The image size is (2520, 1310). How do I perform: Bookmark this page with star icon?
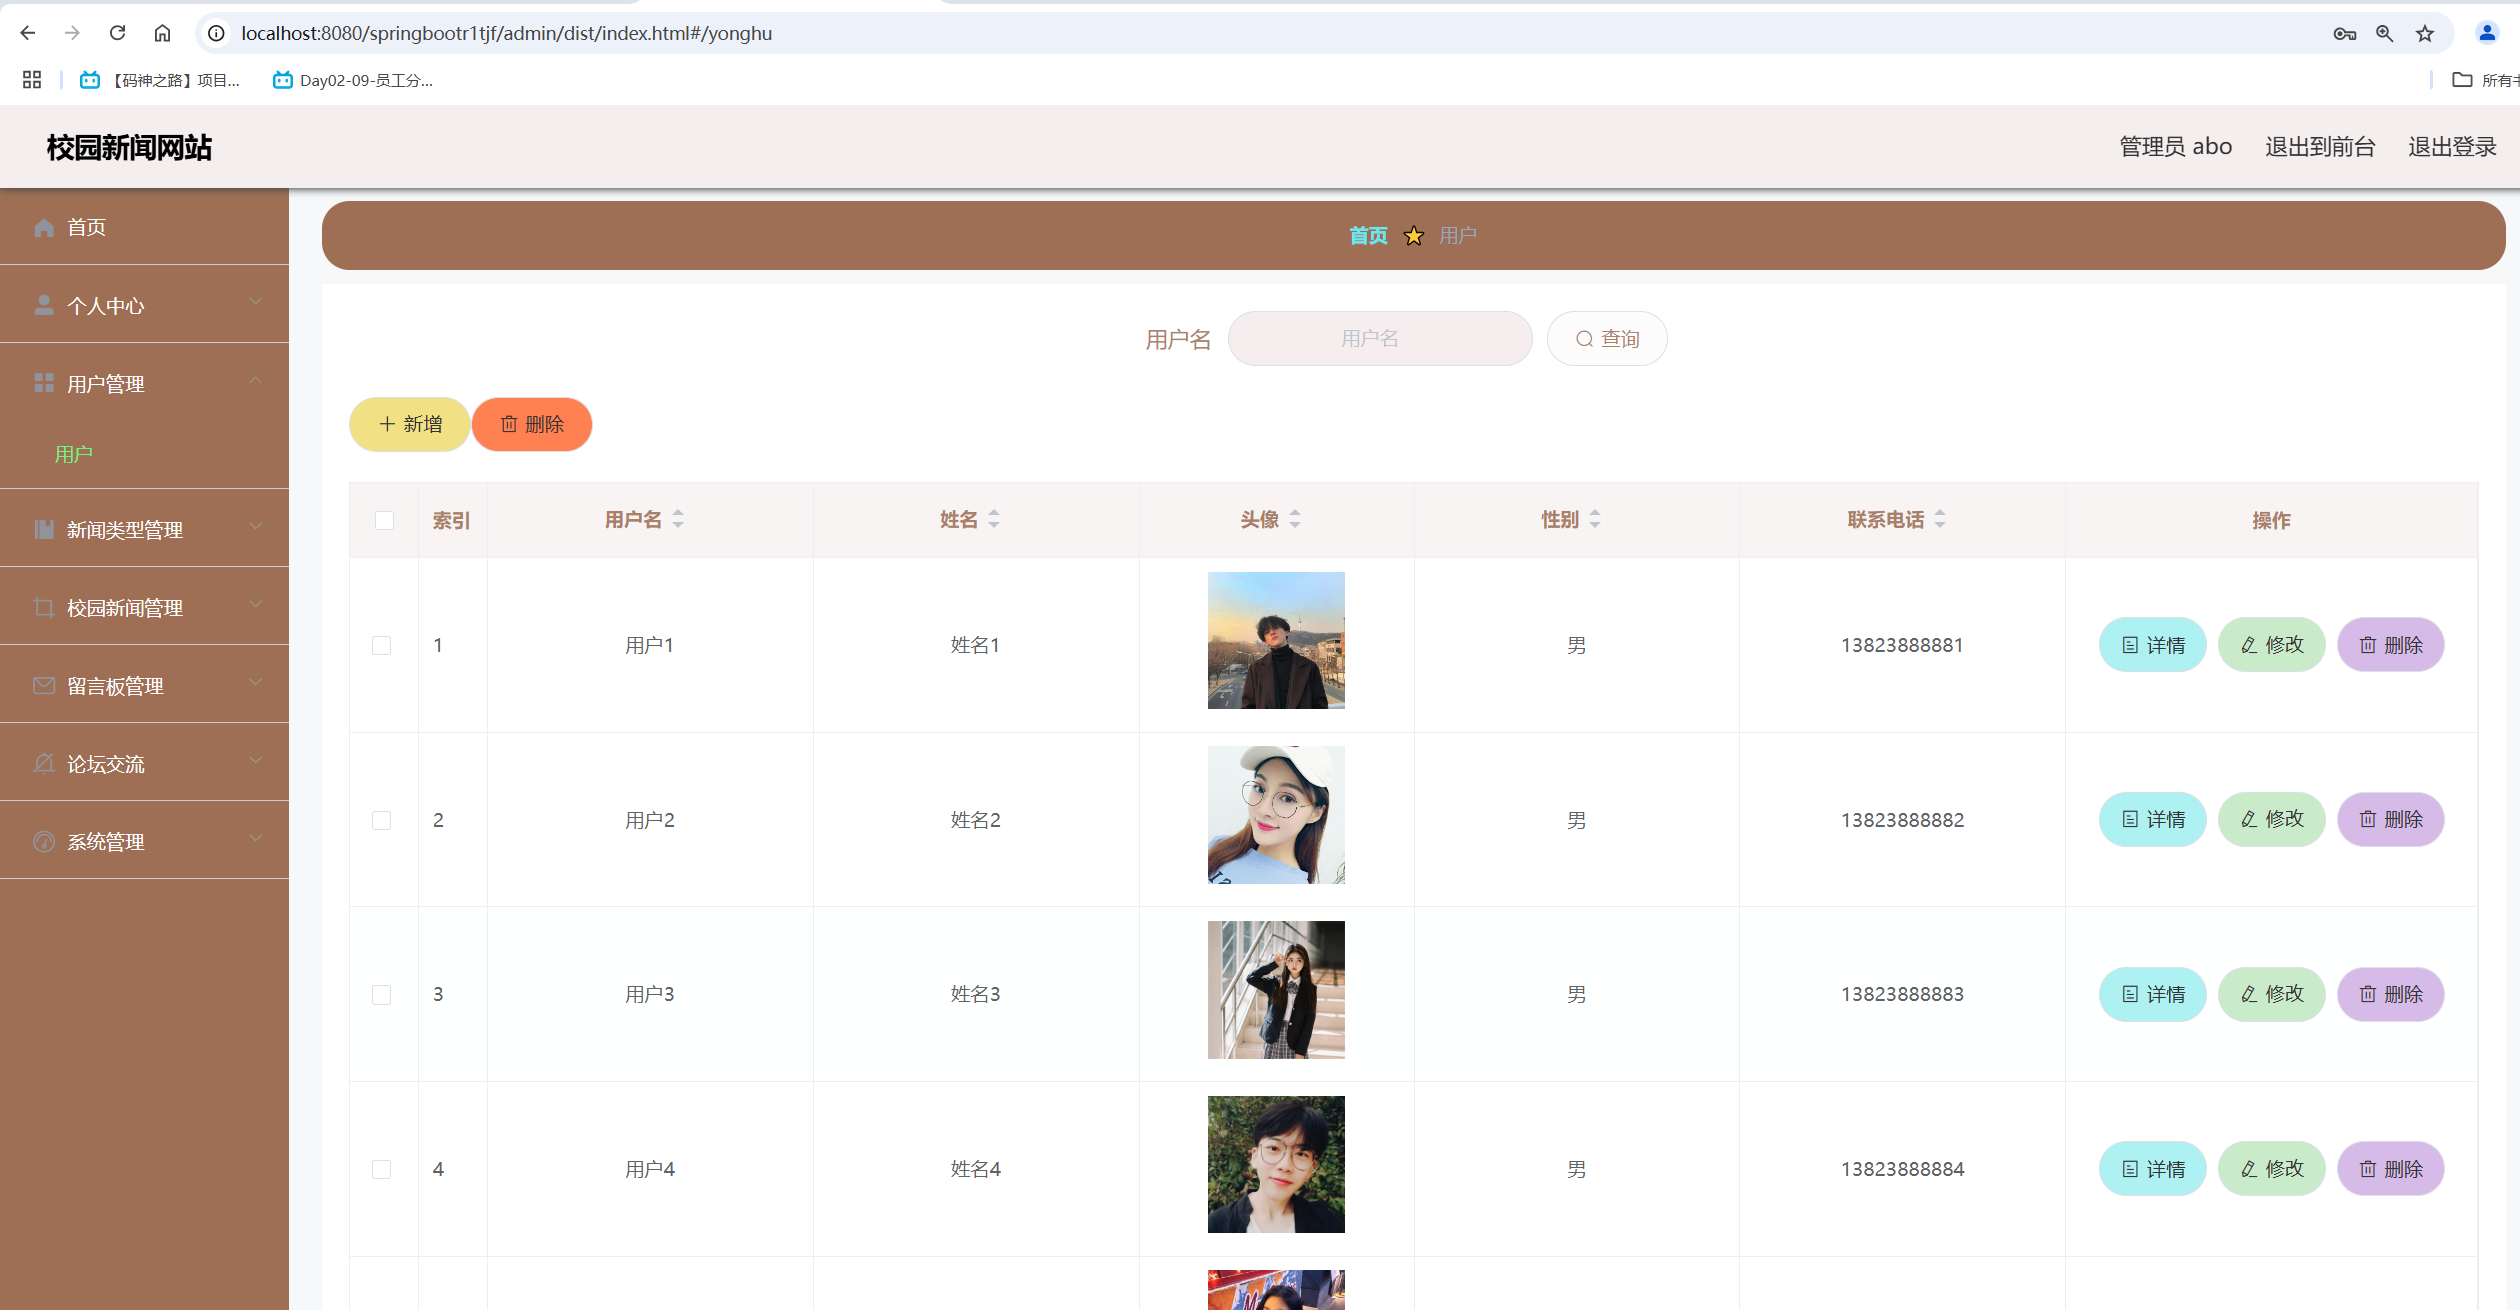(2425, 33)
